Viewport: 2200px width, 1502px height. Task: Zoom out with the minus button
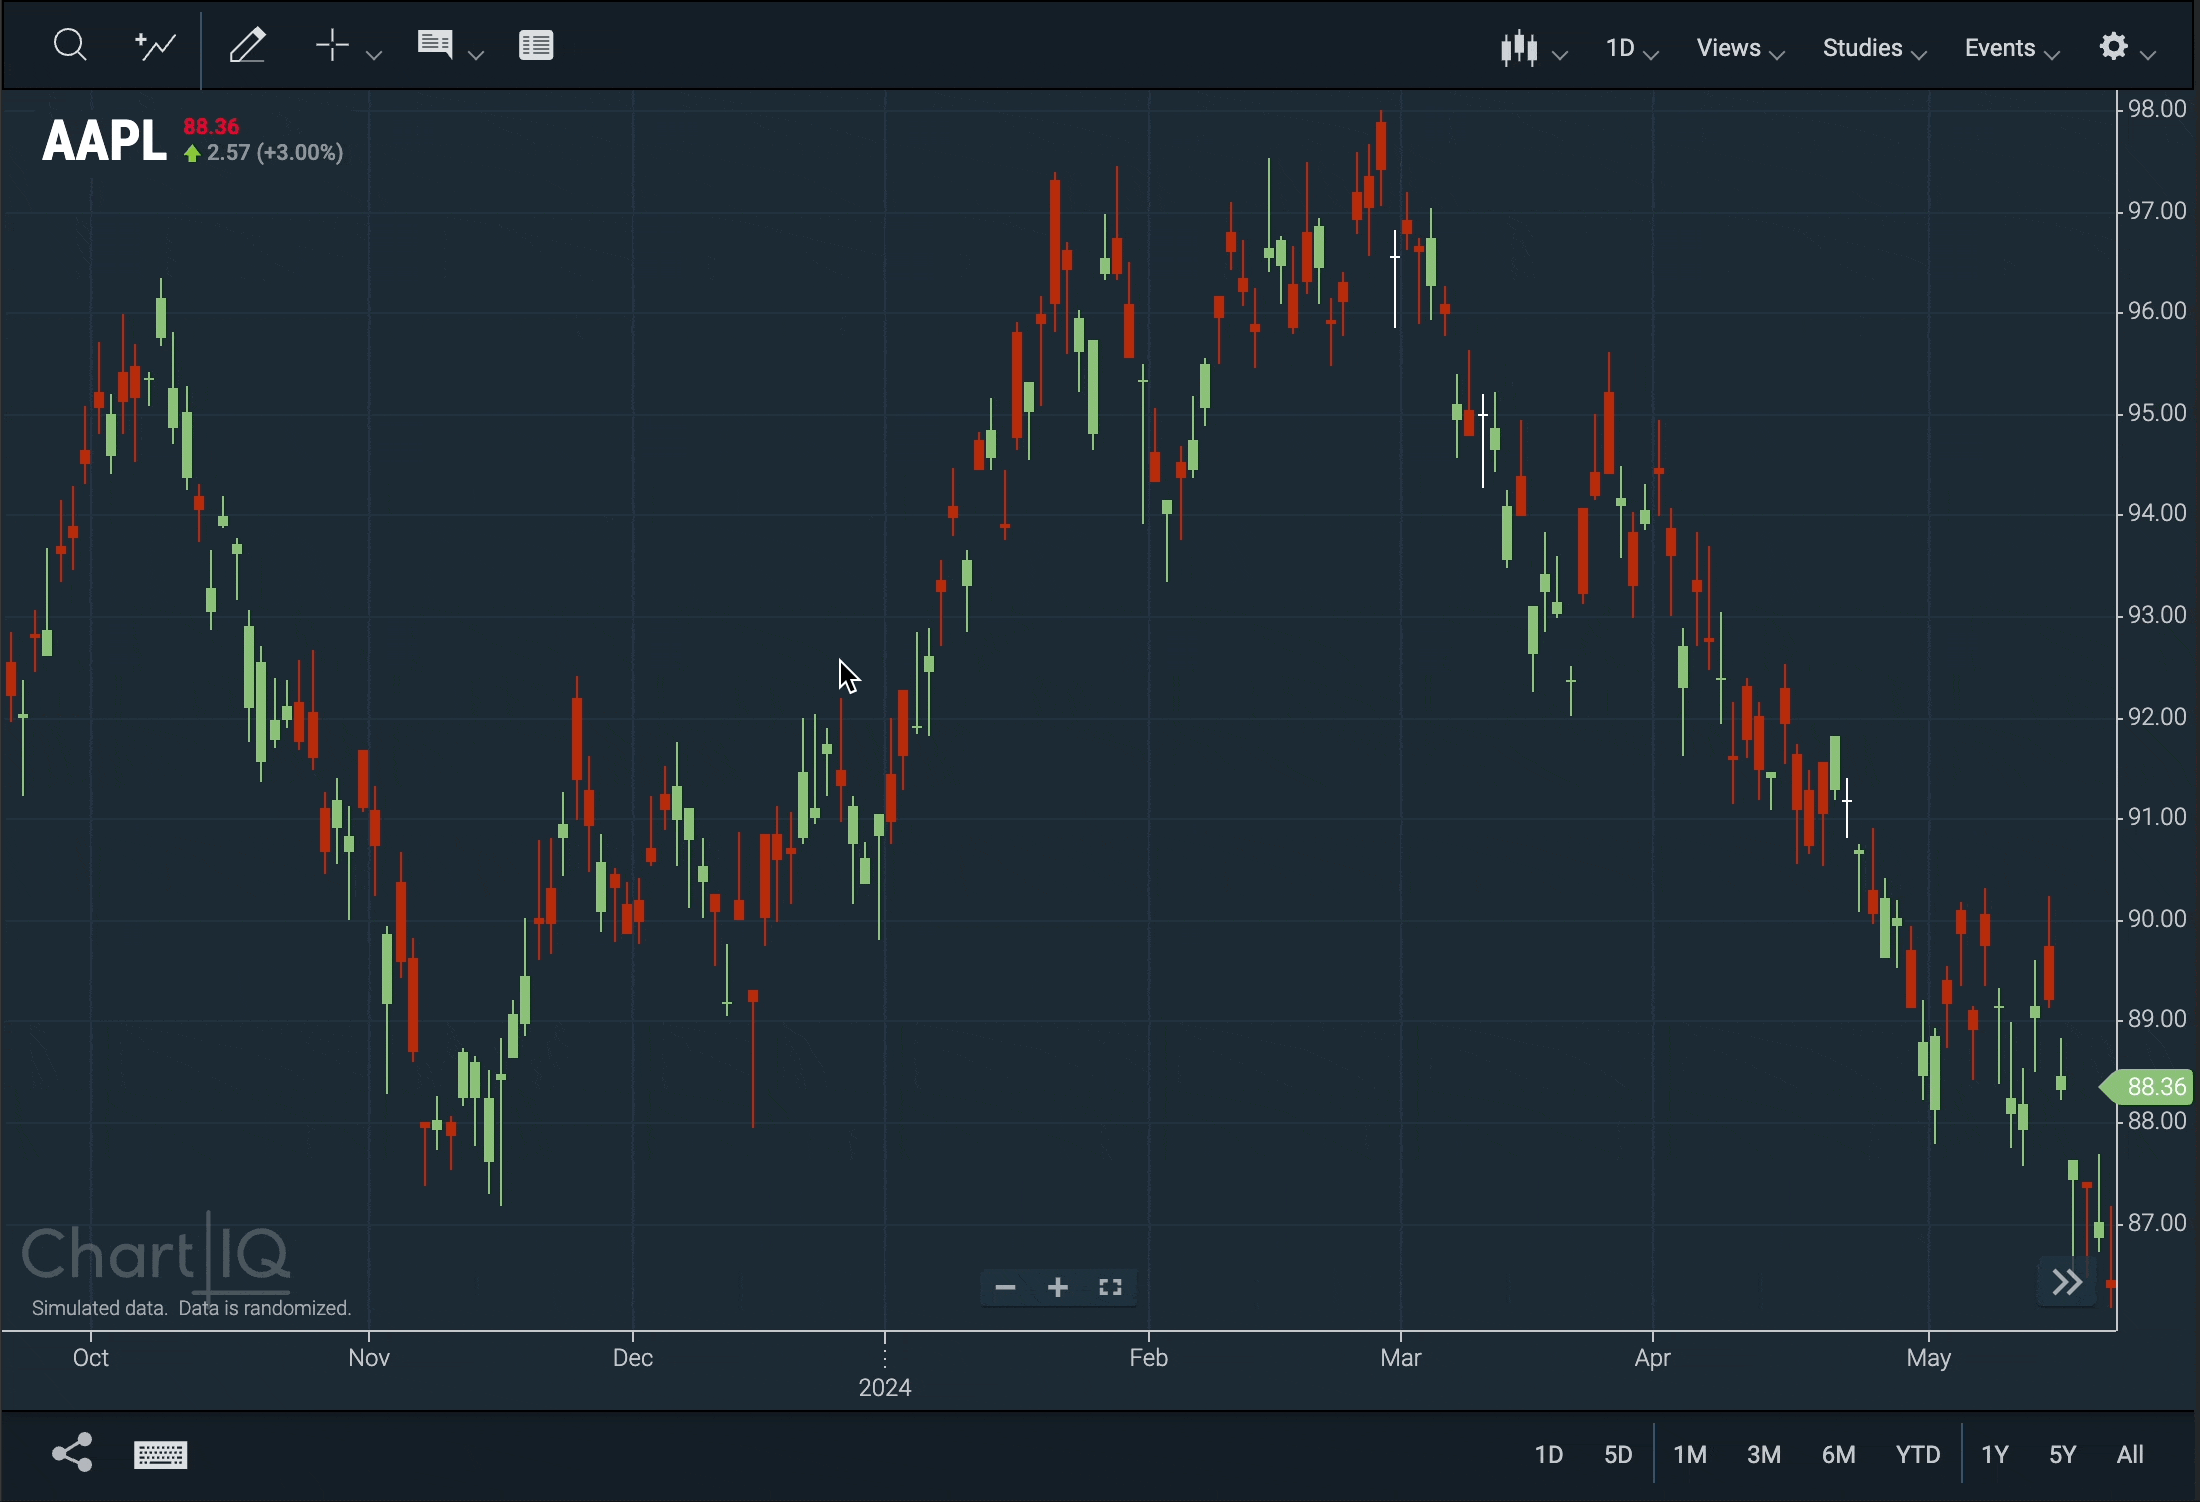(x=1005, y=1288)
